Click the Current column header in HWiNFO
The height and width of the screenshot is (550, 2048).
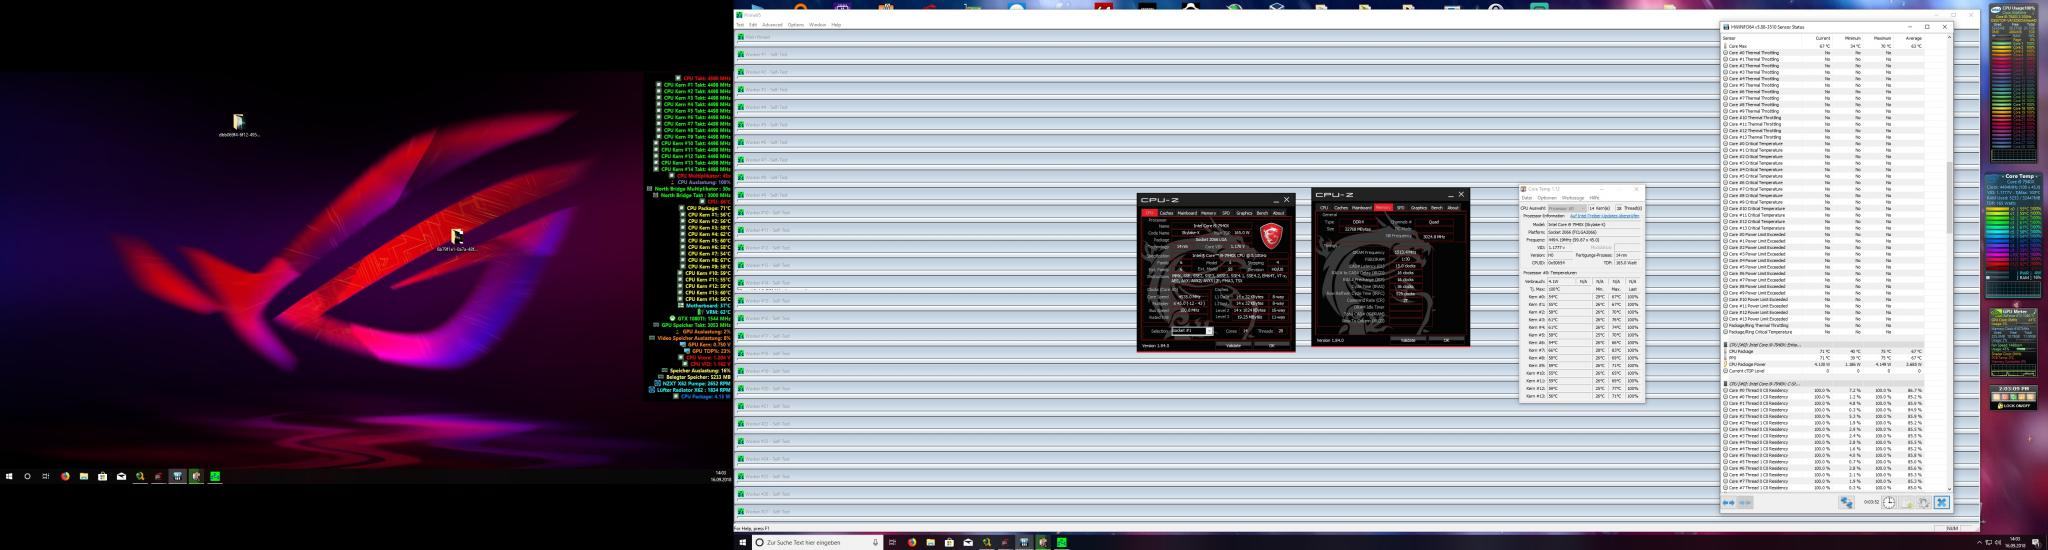[1823, 38]
